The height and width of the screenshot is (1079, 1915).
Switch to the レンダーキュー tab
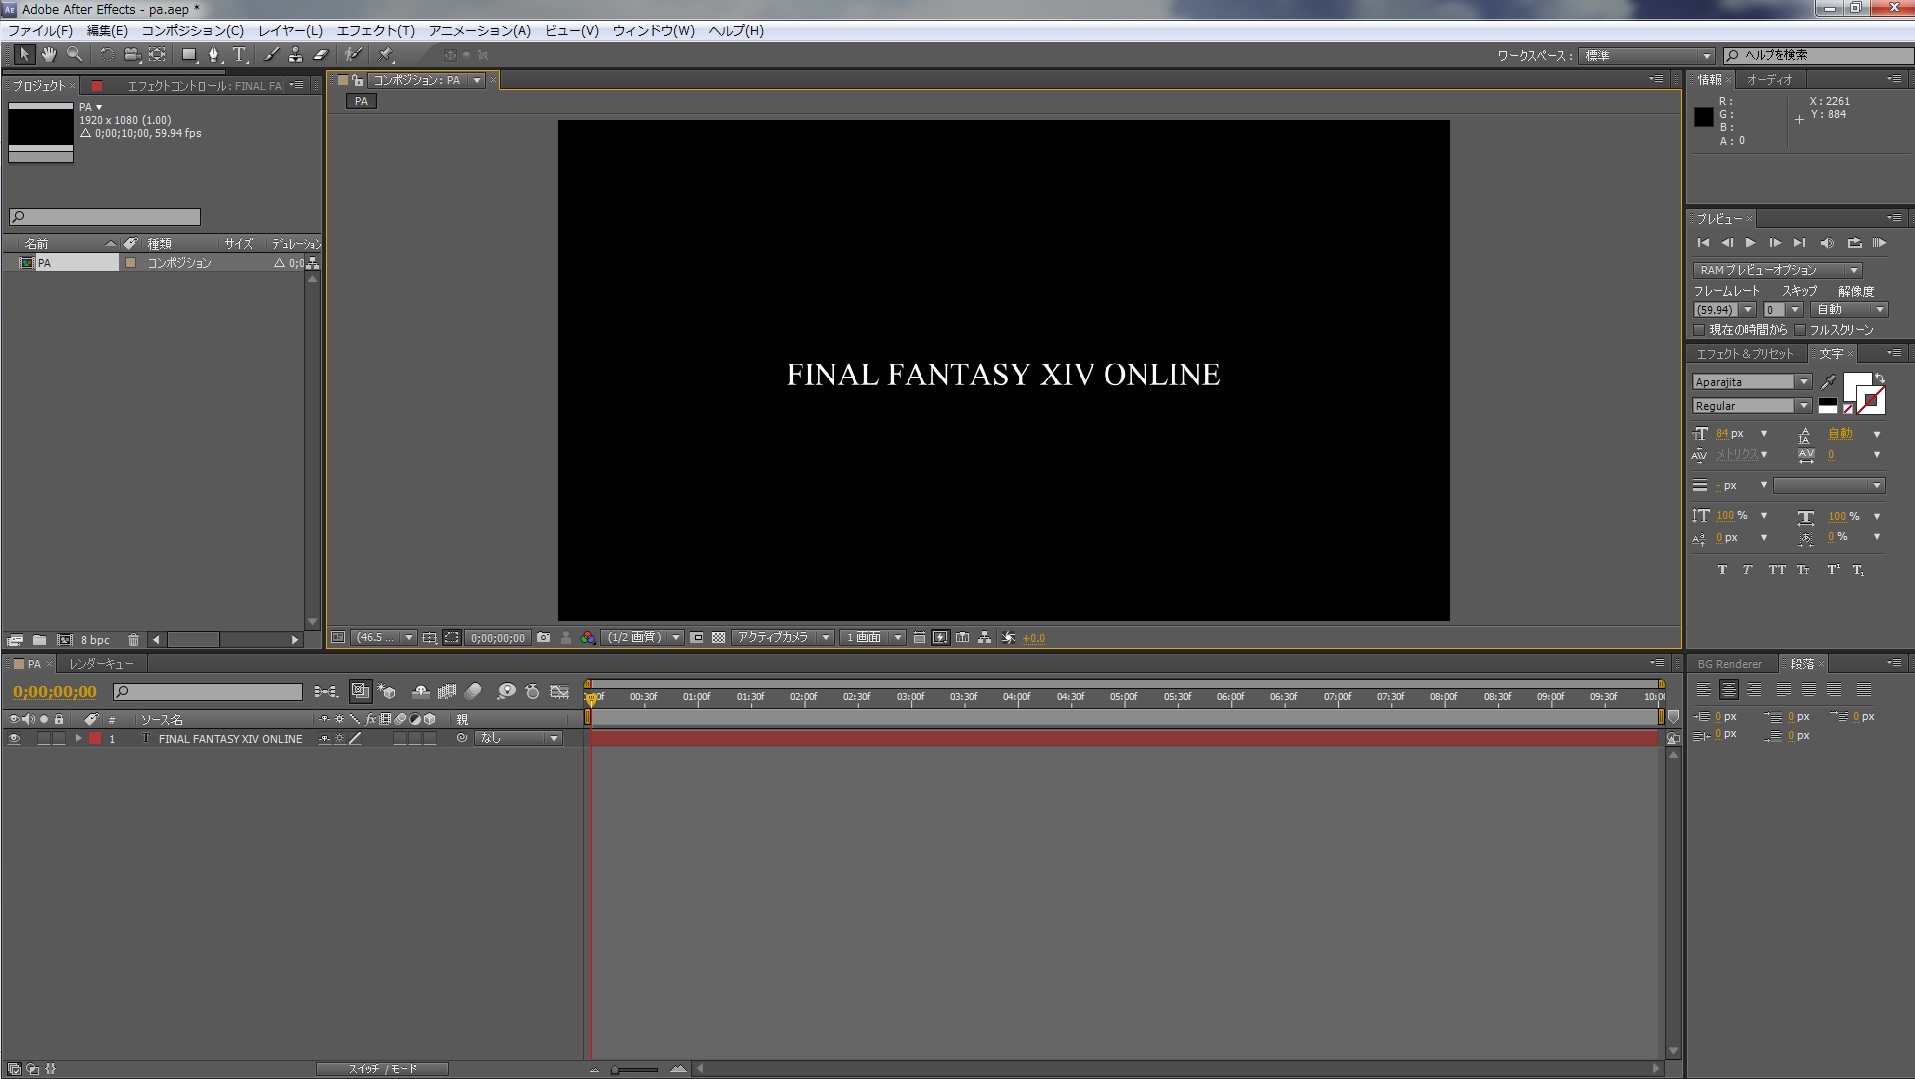click(x=100, y=664)
